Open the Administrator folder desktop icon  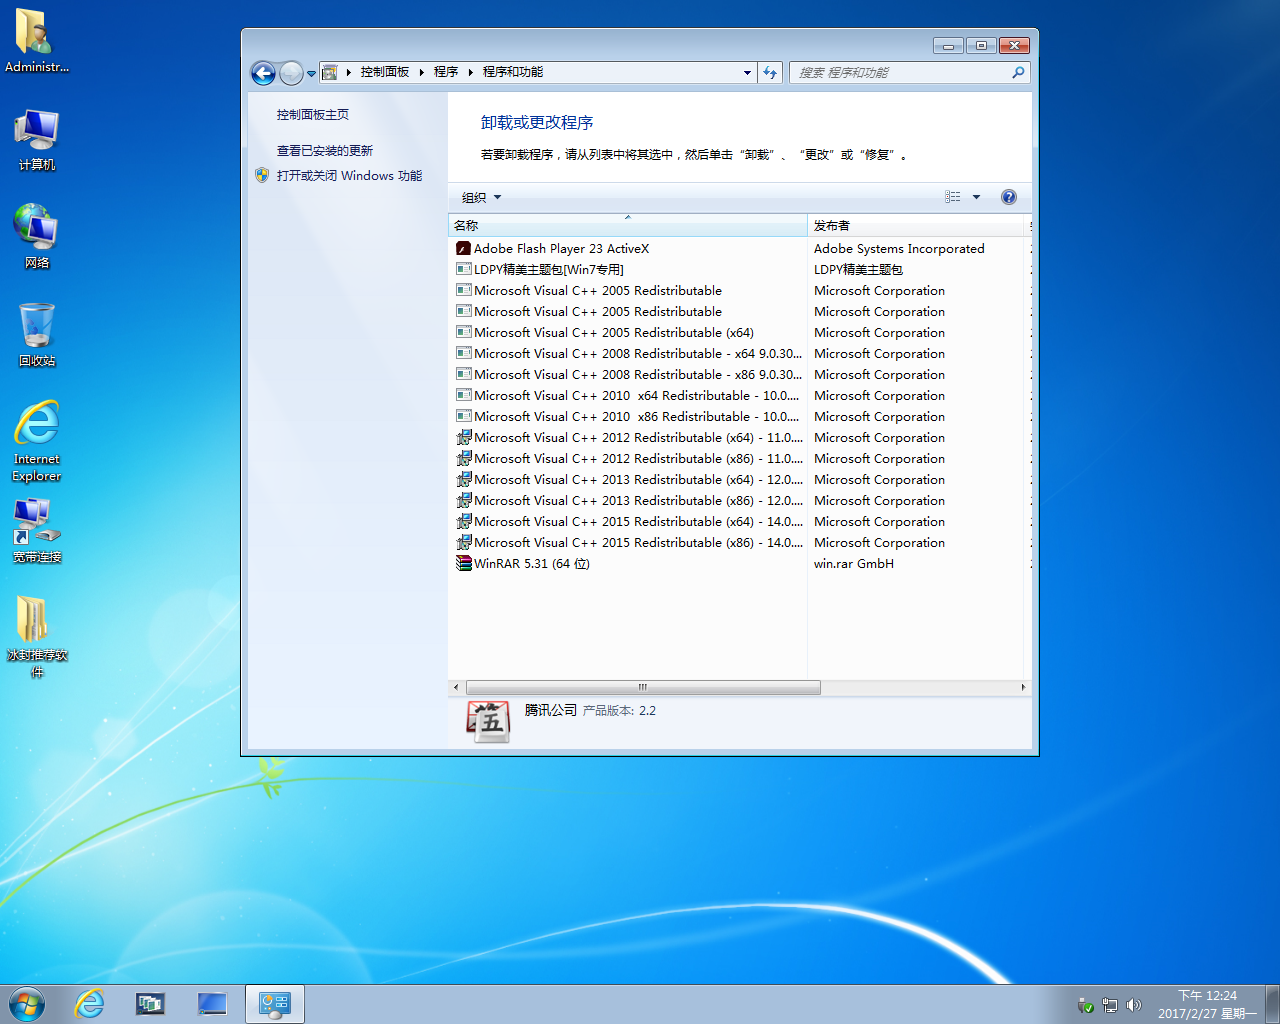(x=36, y=41)
